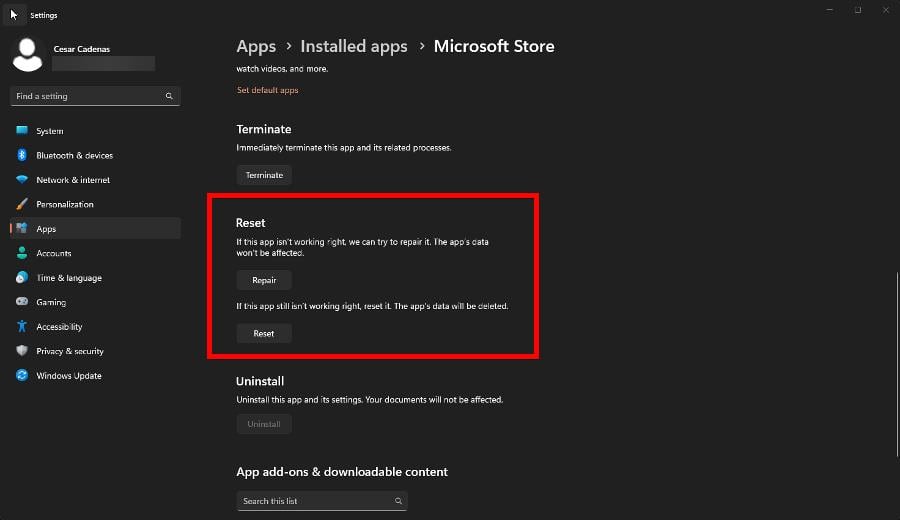Click the Terminate section heading
This screenshot has width=900, height=520.
tap(263, 129)
